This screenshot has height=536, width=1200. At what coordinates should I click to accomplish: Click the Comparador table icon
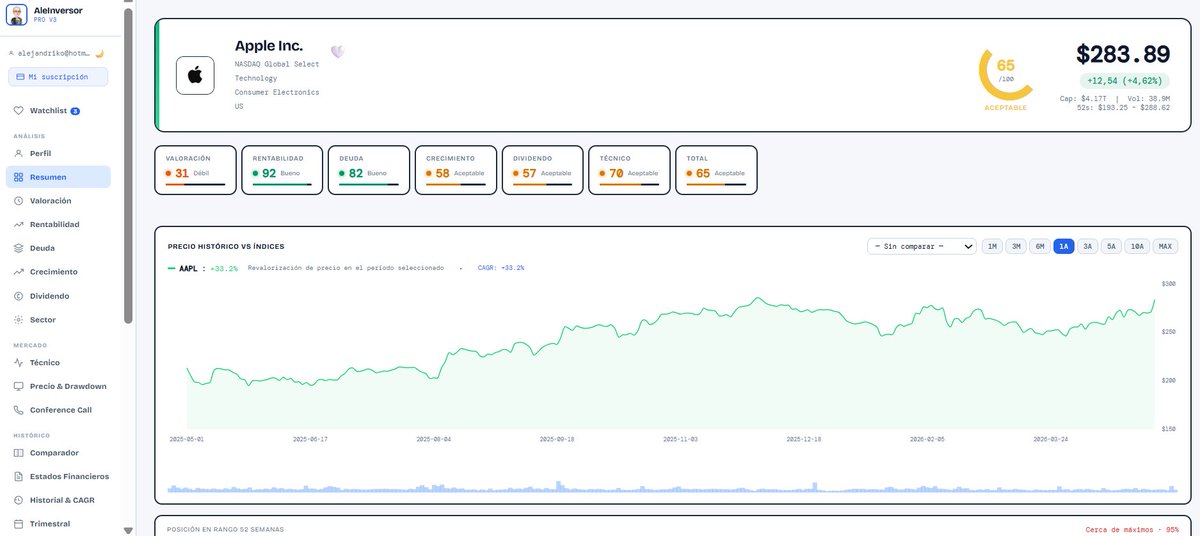point(19,453)
